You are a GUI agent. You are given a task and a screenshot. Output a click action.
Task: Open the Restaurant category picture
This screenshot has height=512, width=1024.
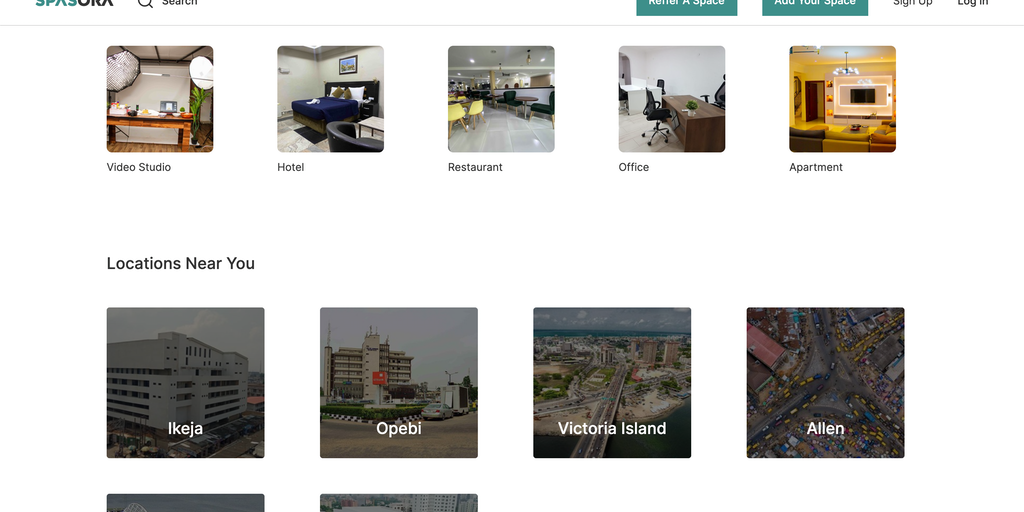[501, 99]
